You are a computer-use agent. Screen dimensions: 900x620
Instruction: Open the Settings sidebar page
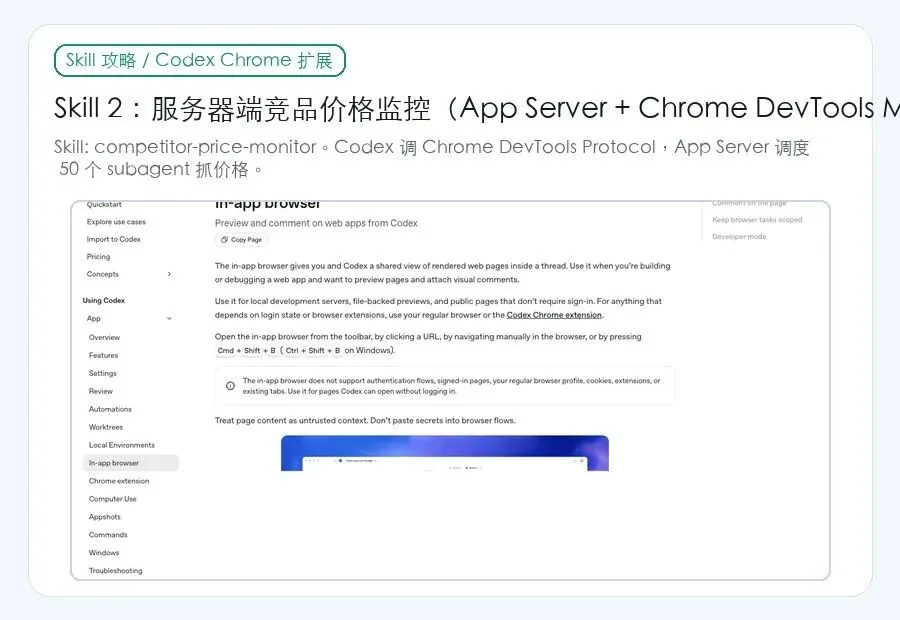click(103, 373)
